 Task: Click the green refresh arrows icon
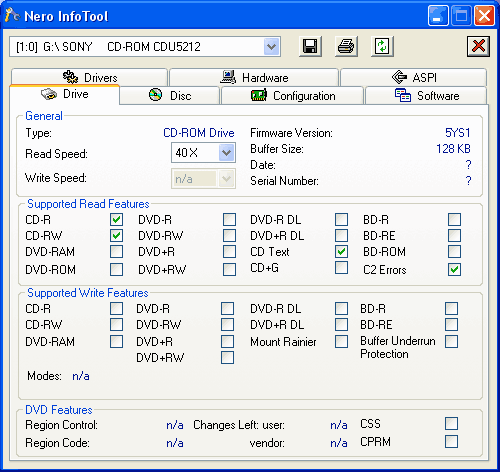coord(382,46)
